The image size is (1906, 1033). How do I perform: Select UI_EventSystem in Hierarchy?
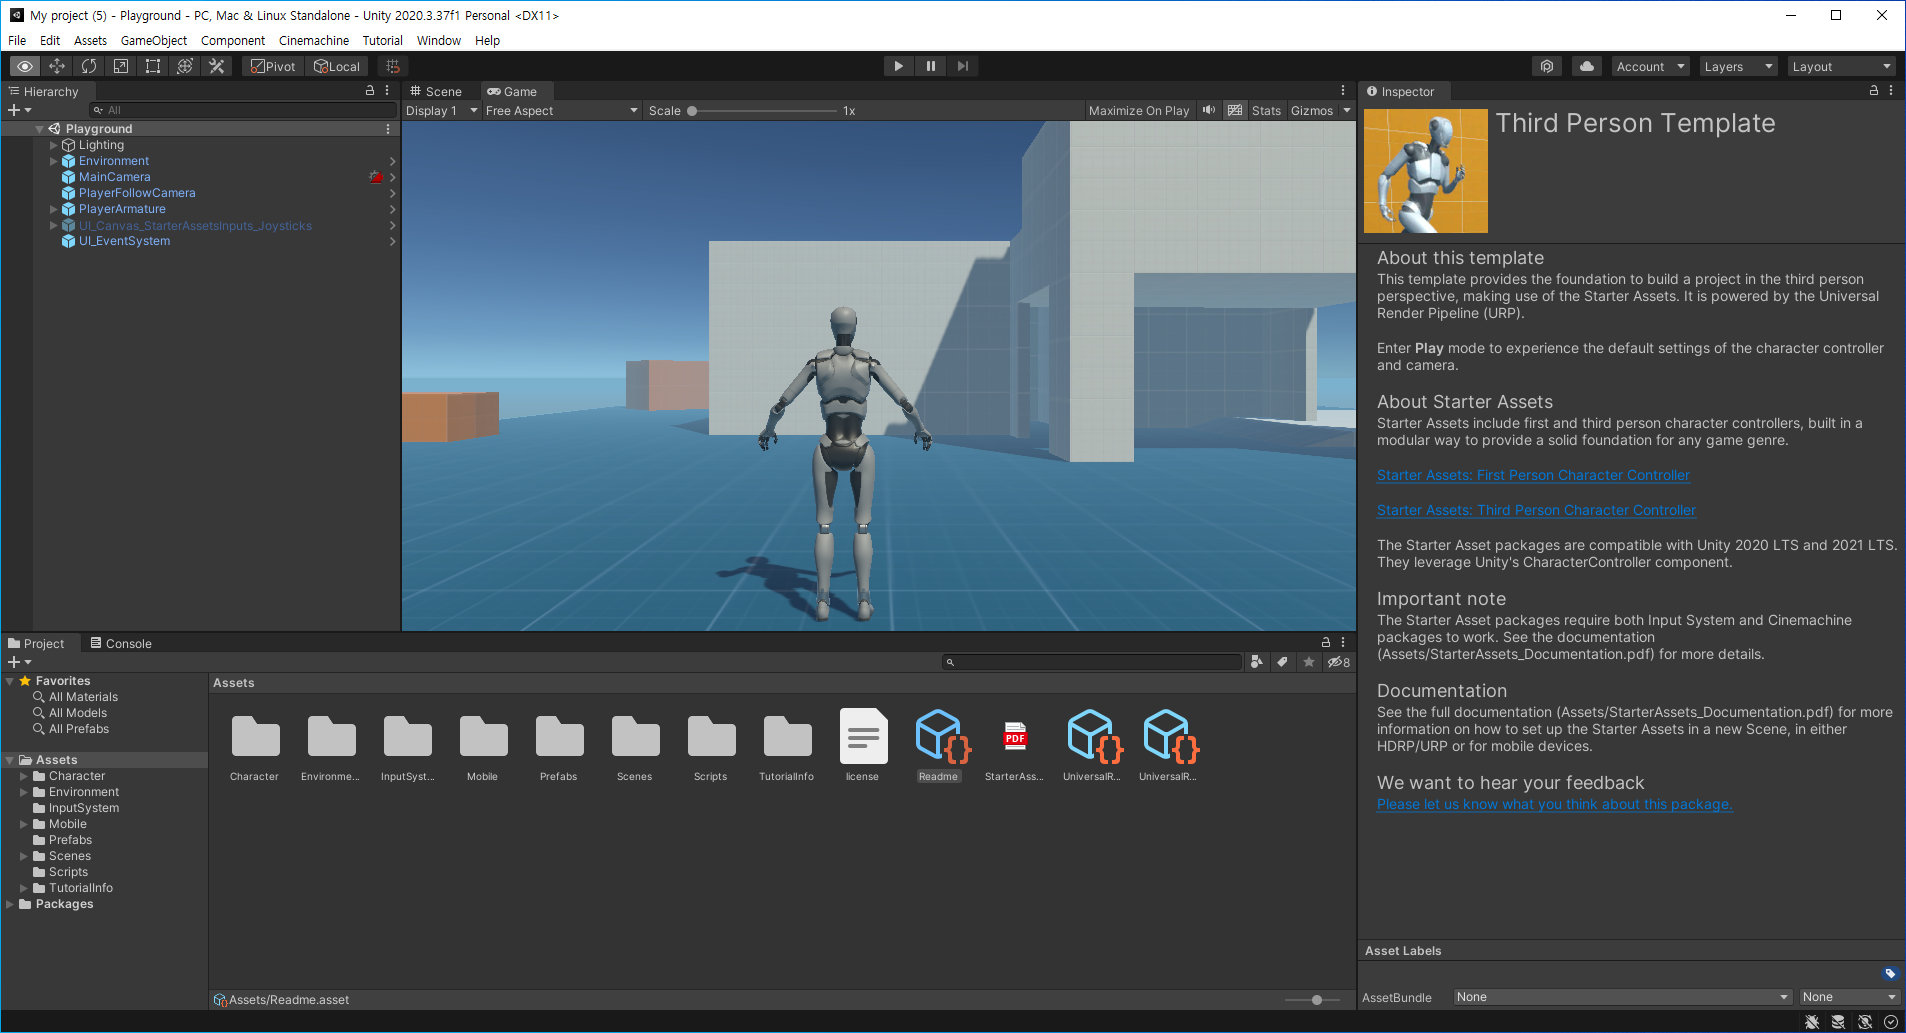point(124,241)
